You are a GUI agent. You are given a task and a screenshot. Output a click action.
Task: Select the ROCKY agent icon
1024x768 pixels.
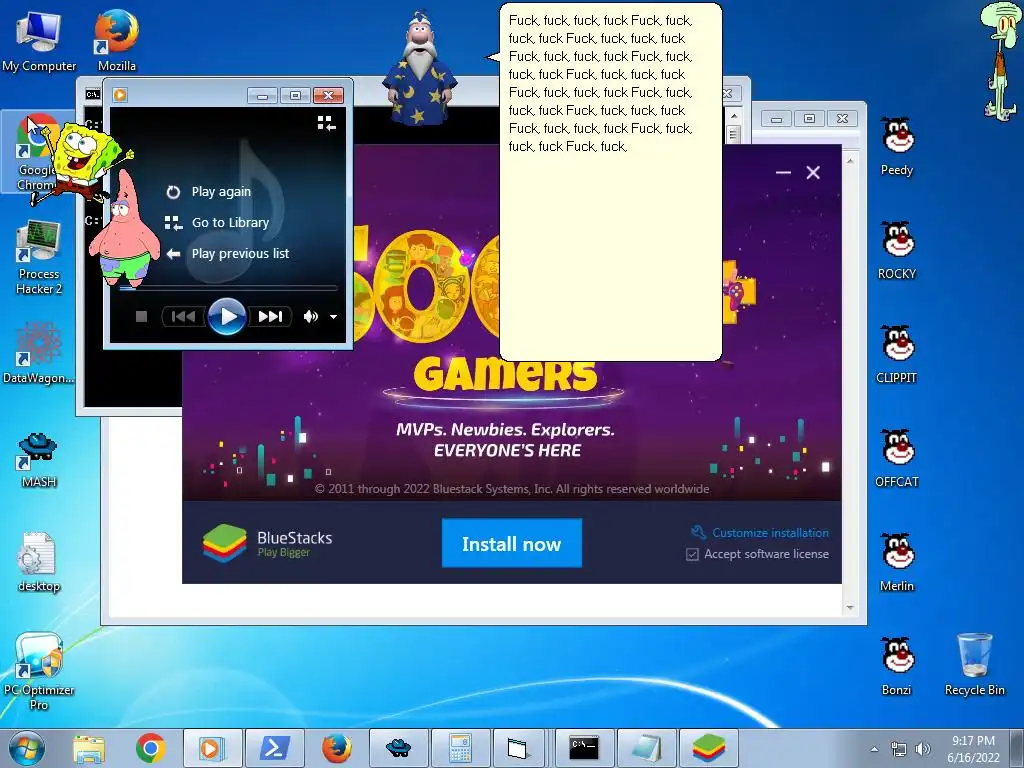[897, 251]
